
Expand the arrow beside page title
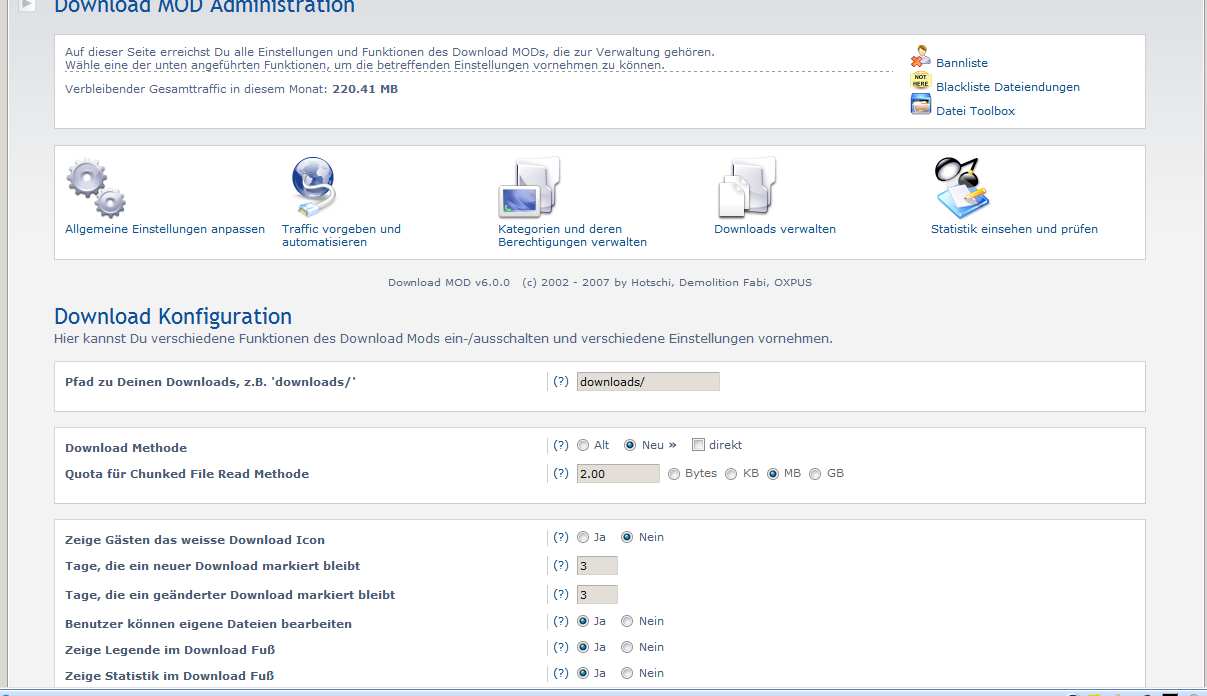[x=27, y=5]
